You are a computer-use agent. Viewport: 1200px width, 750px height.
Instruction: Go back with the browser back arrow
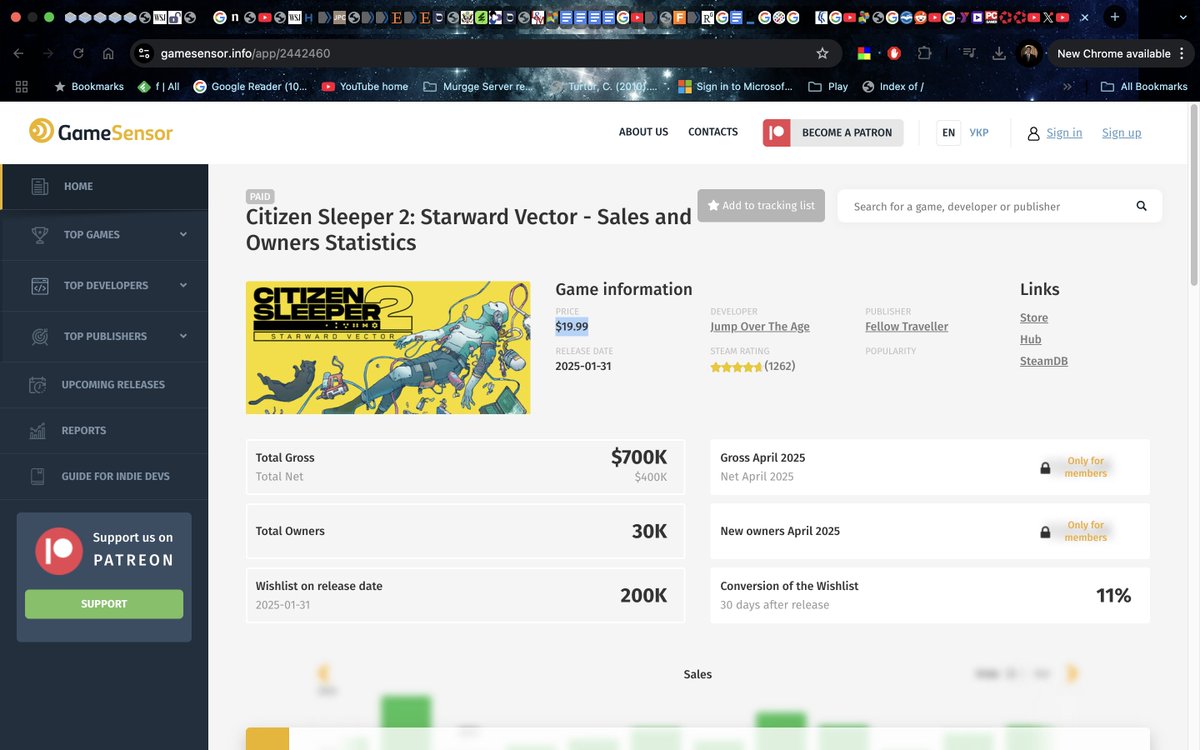[20, 53]
